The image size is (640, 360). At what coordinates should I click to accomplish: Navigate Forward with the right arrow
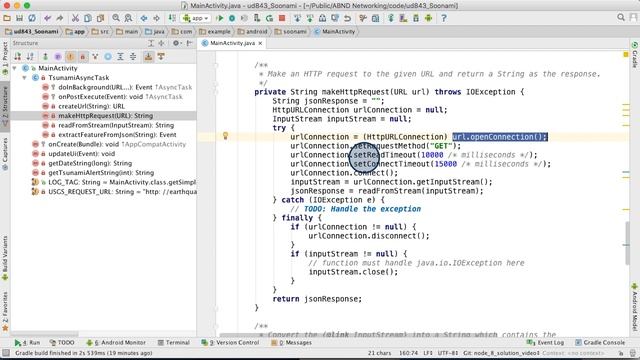click(x=156, y=18)
